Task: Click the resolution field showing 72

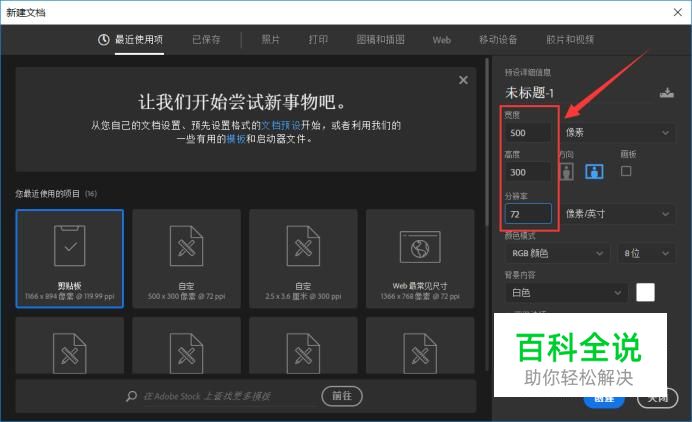Action: [x=528, y=214]
